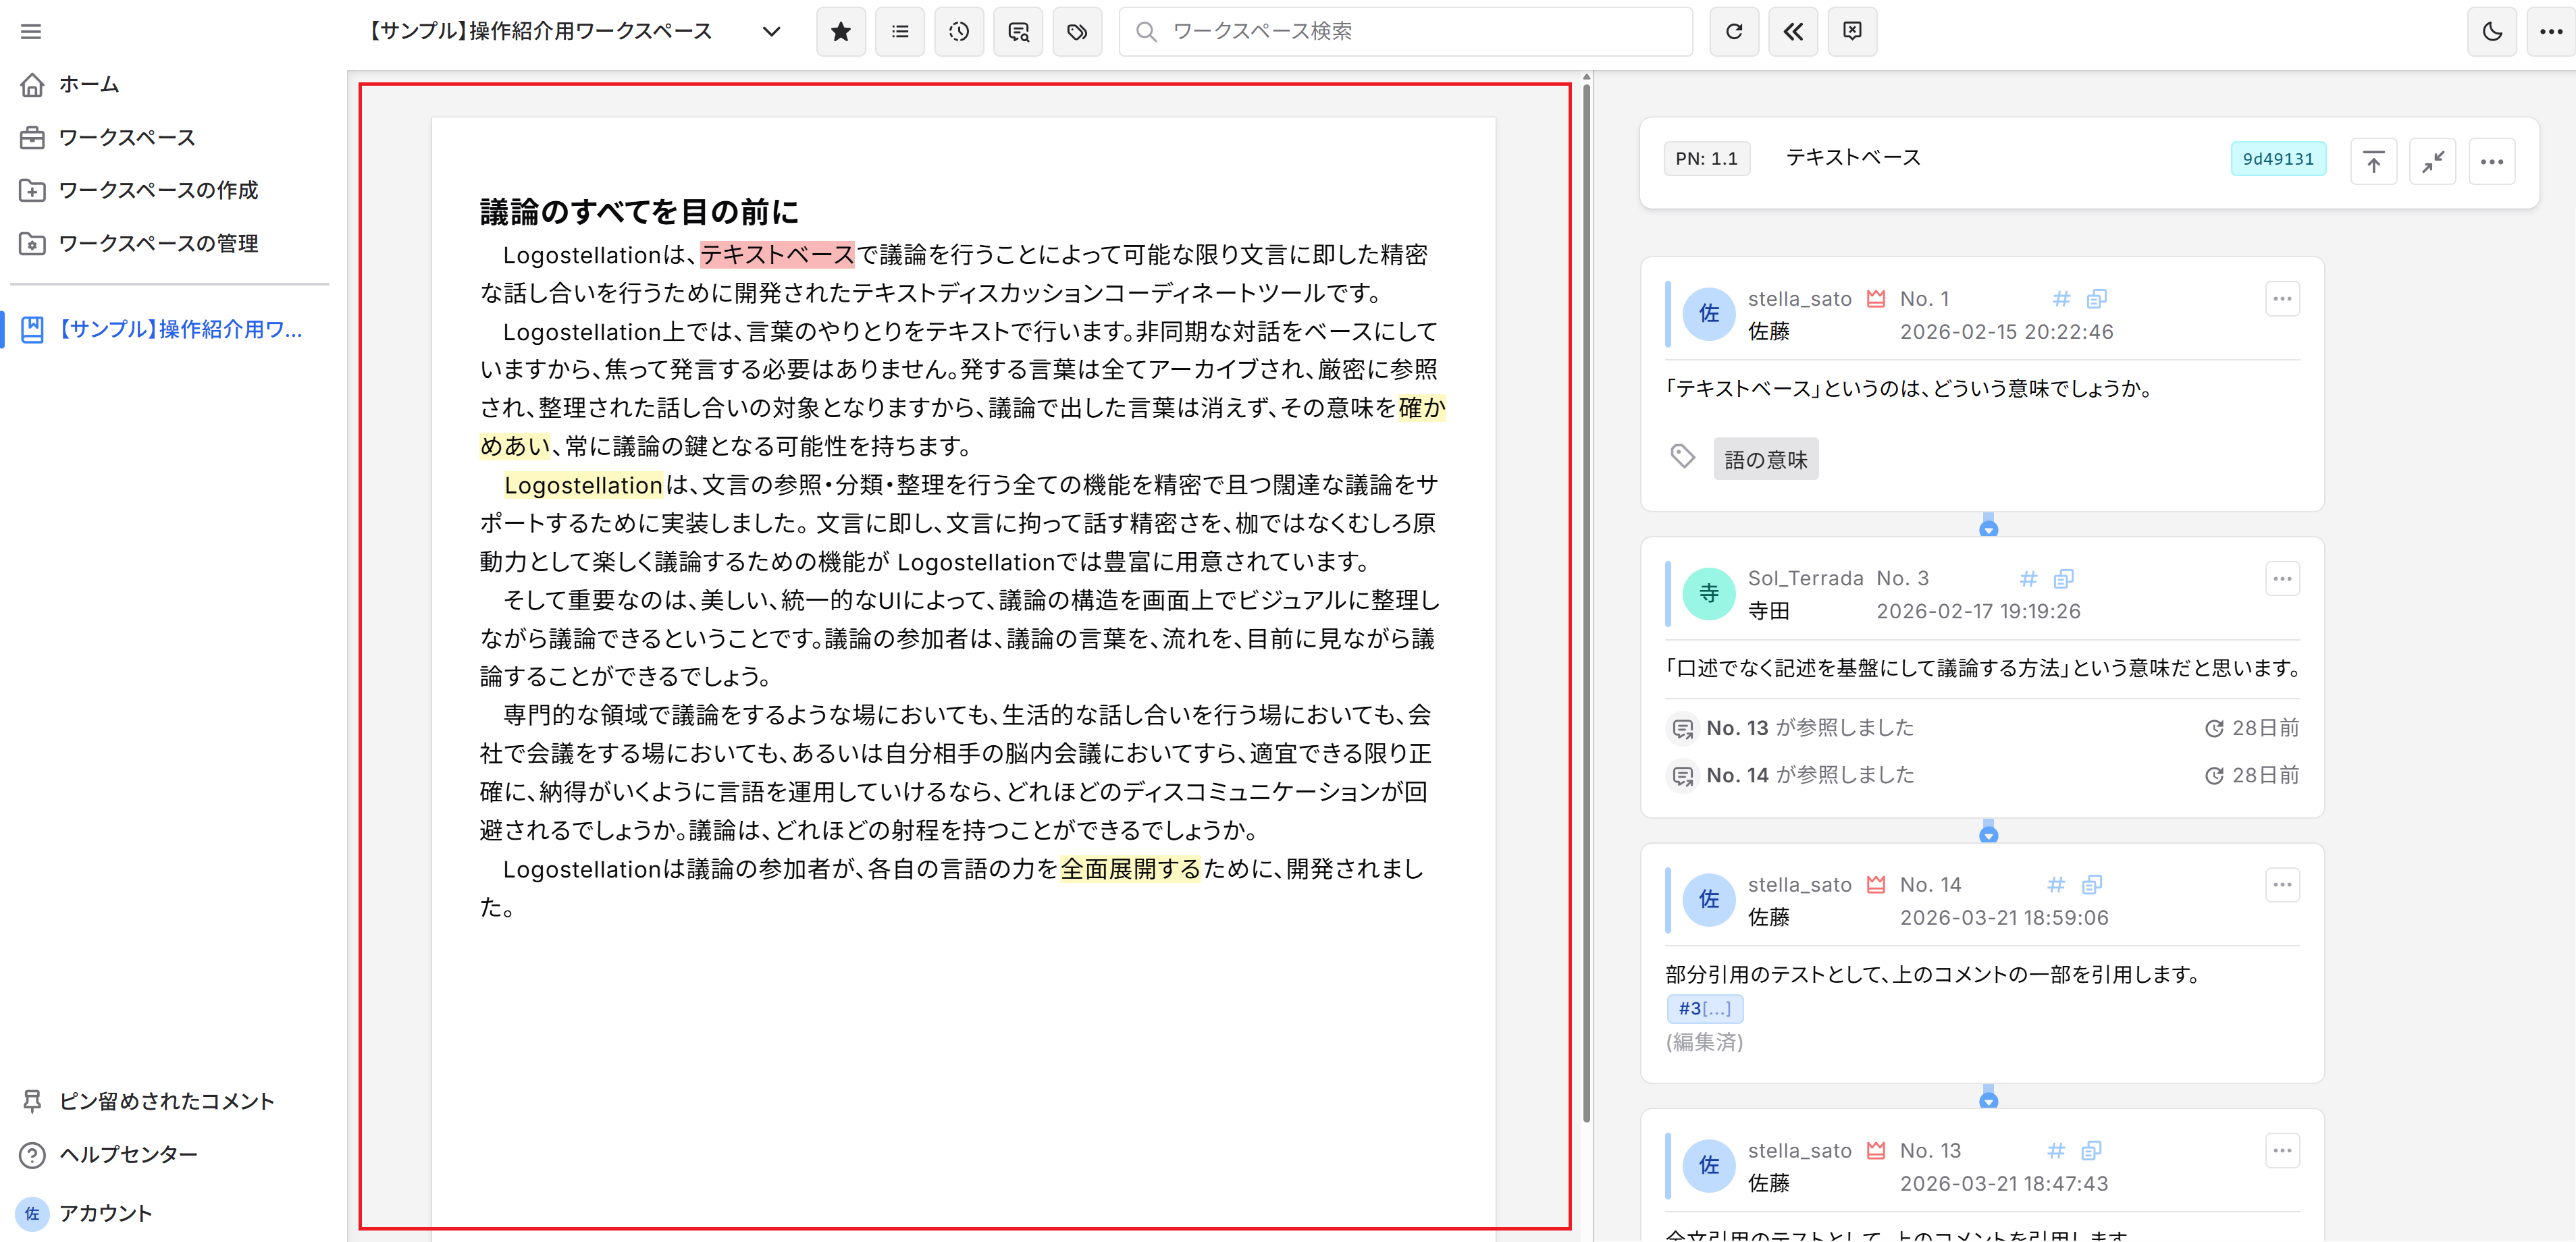Viewport: 2576px width, 1242px height.
Task: Click the # icon on comment No. 13
Action: (x=2056, y=1151)
